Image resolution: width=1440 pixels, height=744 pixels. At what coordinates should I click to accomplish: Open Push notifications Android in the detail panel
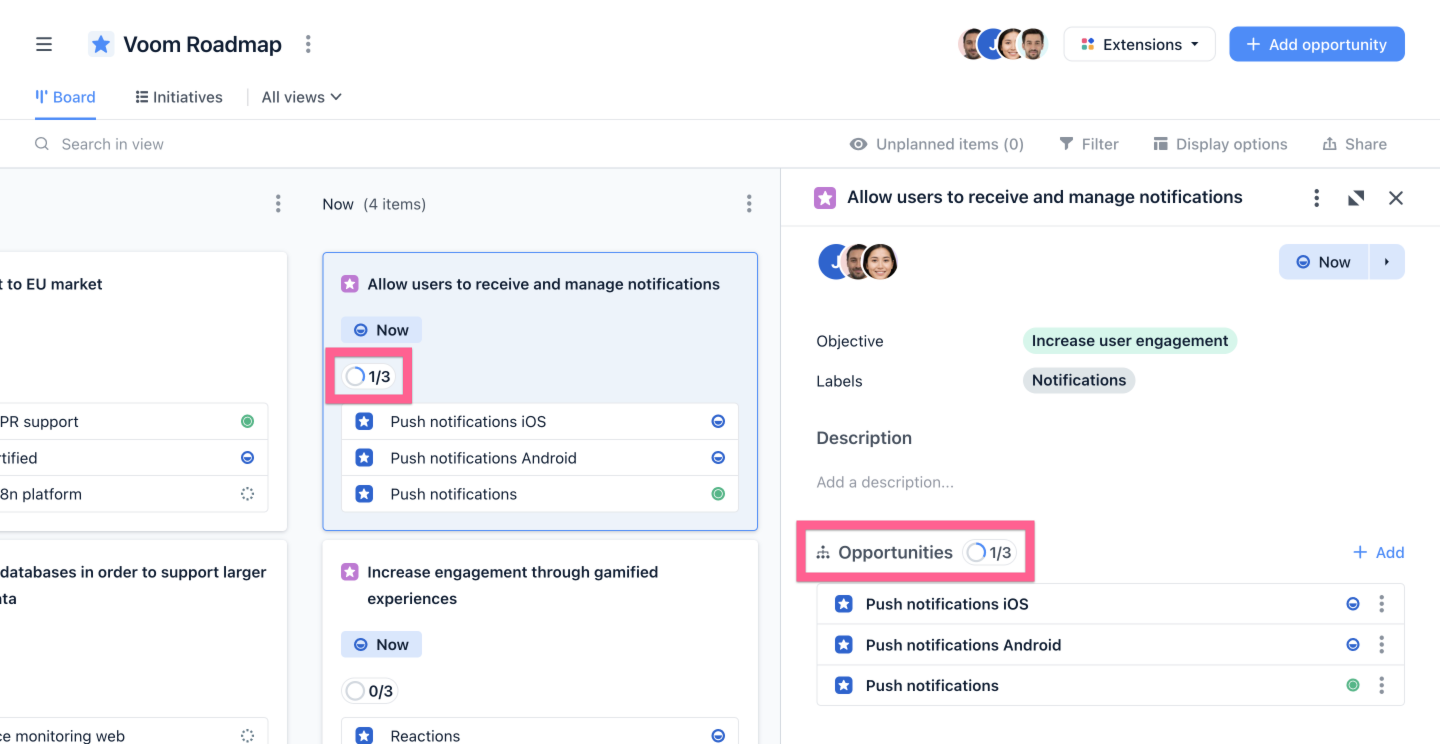tap(1110, 645)
